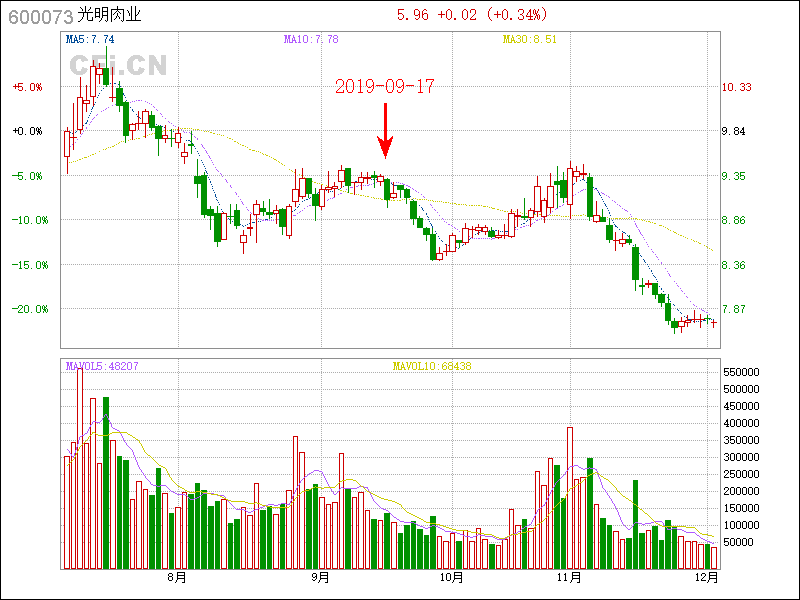Click the 8月 month label
This screenshot has height=600, width=800.
coord(177,577)
